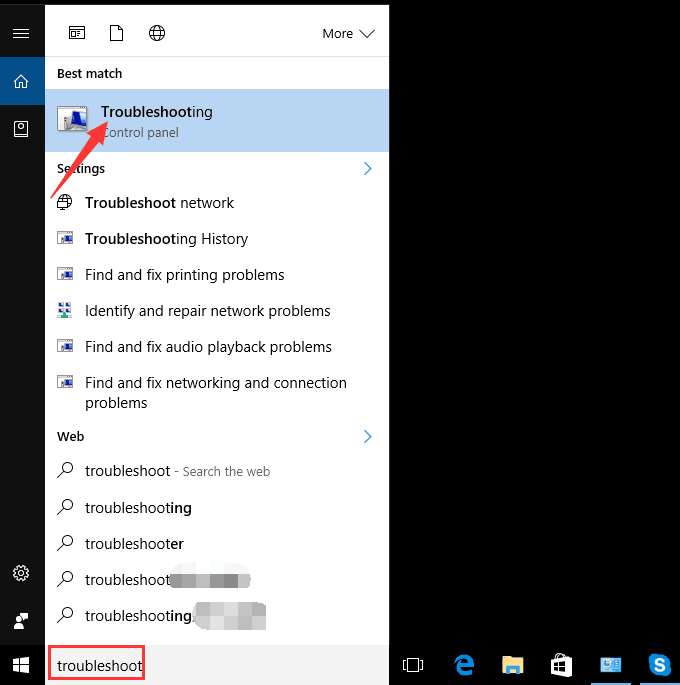Open the Notebook icon in sidebar

click(21, 129)
